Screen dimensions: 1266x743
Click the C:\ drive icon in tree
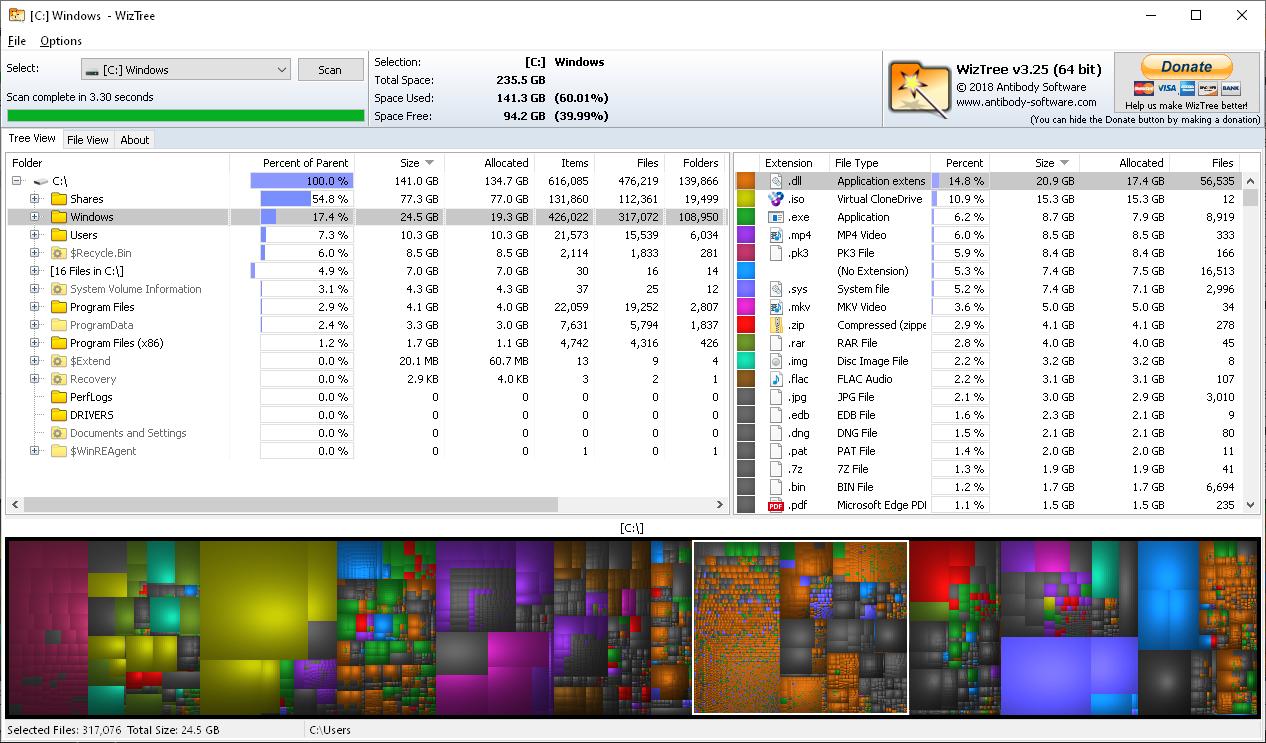[41, 181]
